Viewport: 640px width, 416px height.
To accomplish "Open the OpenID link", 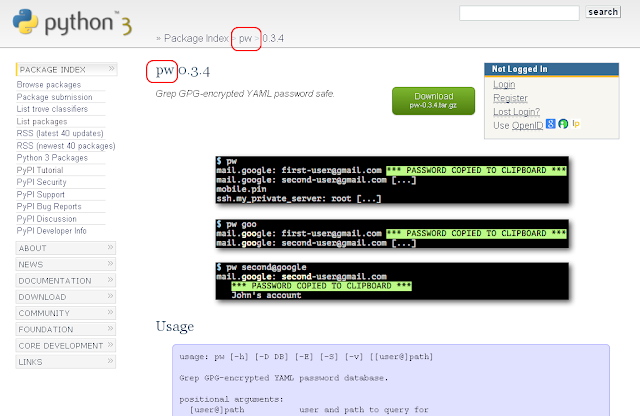I will click(527, 125).
